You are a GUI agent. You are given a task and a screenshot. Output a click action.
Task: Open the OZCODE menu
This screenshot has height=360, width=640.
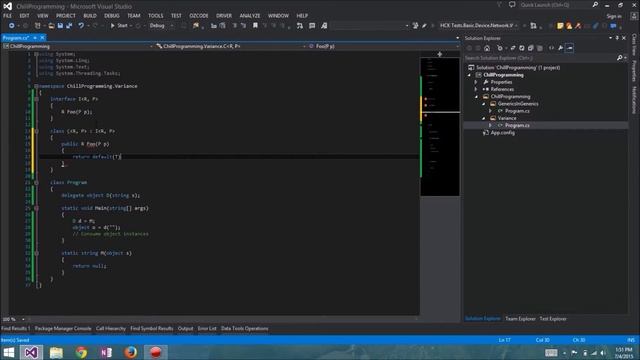pyautogui.click(x=199, y=16)
